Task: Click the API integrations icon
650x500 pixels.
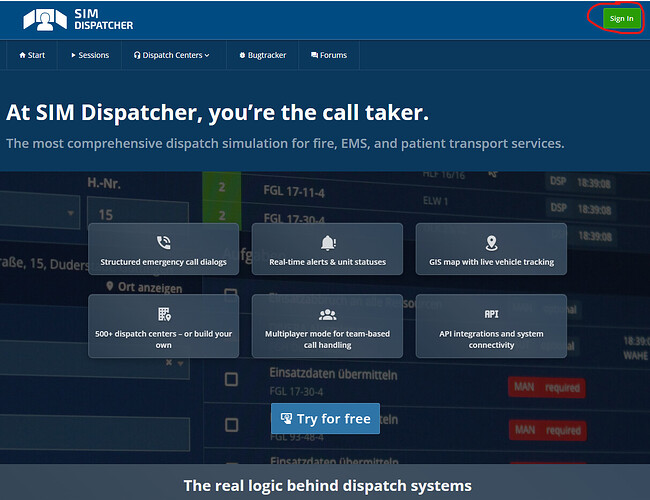Action: (x=490, y=314)
